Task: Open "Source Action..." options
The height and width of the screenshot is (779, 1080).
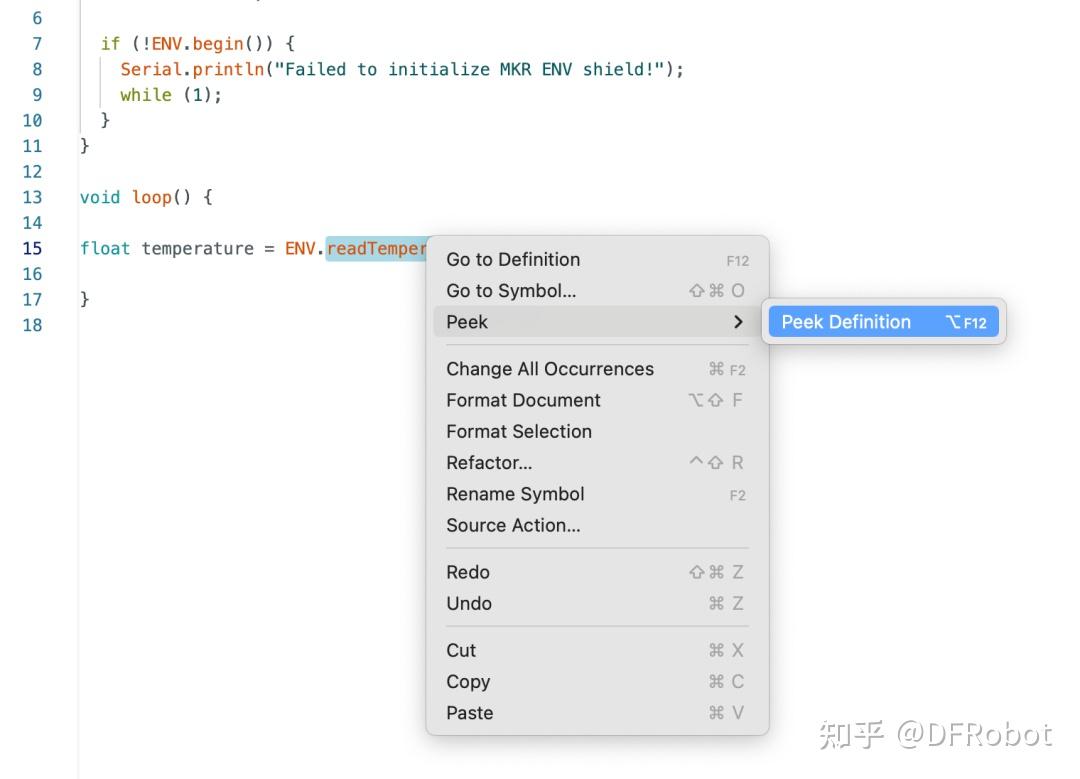Action: click(511, 525)
